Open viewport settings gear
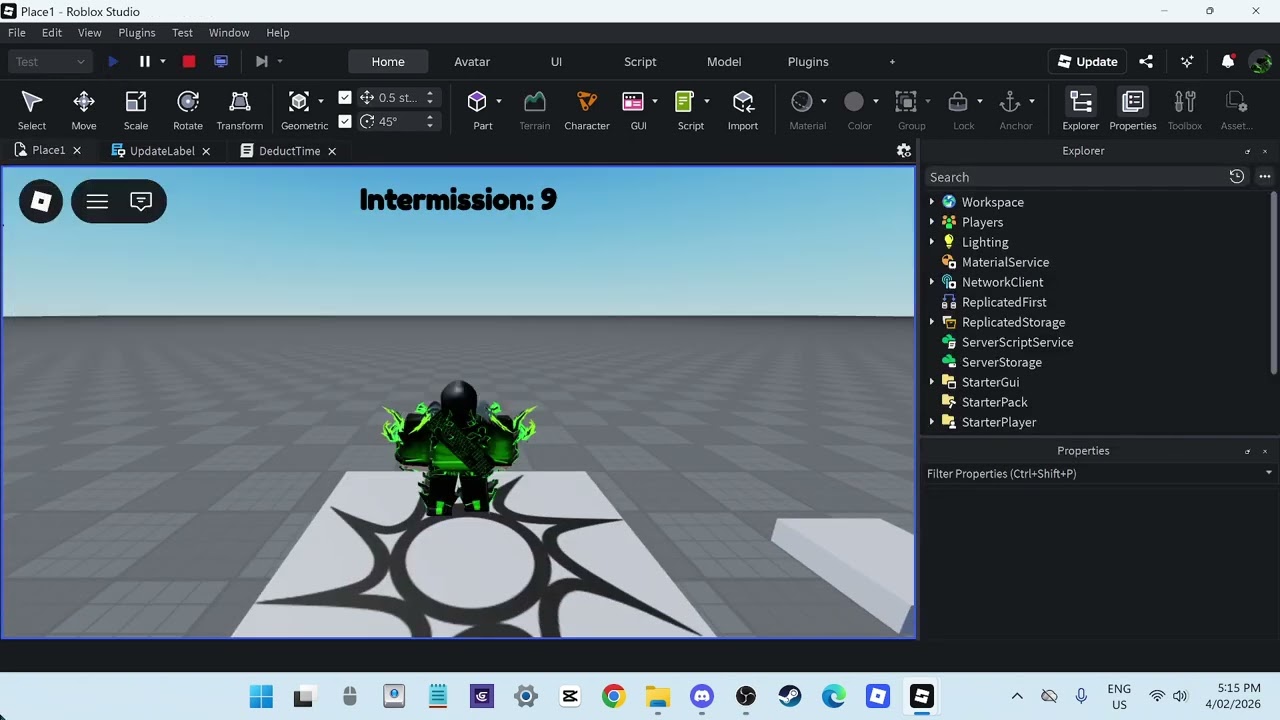Screen dimensions: 1280x720 click(x=904, y=151)
